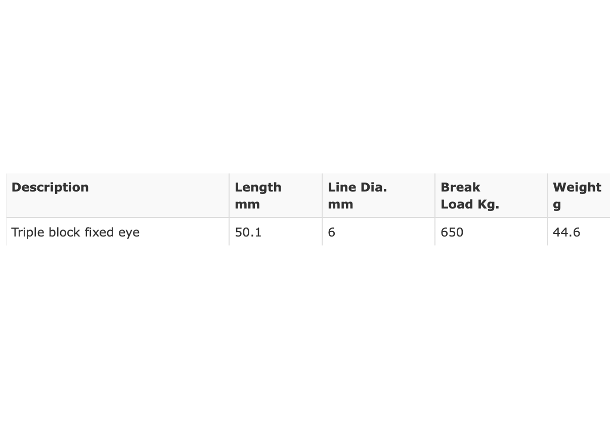Click the Load Kg. text in header
Image resolution: width=610 pixels, height=441 pixels.
coord(470,204)
